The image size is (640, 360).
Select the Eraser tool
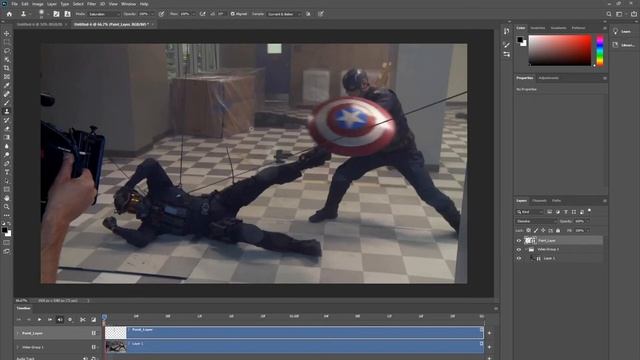7,129
